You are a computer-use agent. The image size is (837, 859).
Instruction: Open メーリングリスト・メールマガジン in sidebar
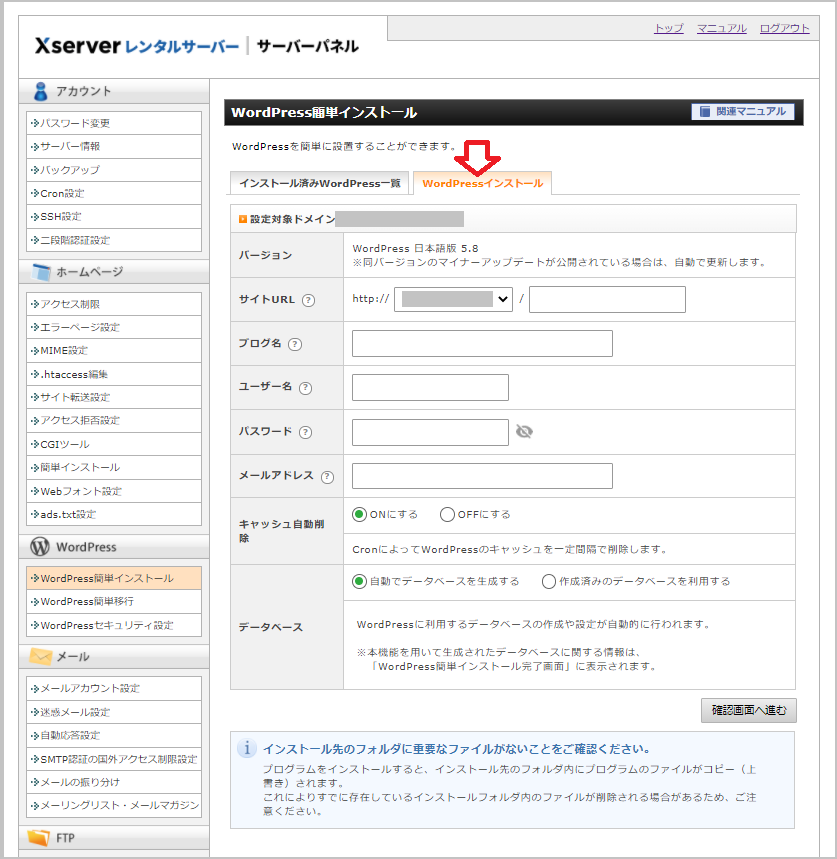tap(114, 805)
